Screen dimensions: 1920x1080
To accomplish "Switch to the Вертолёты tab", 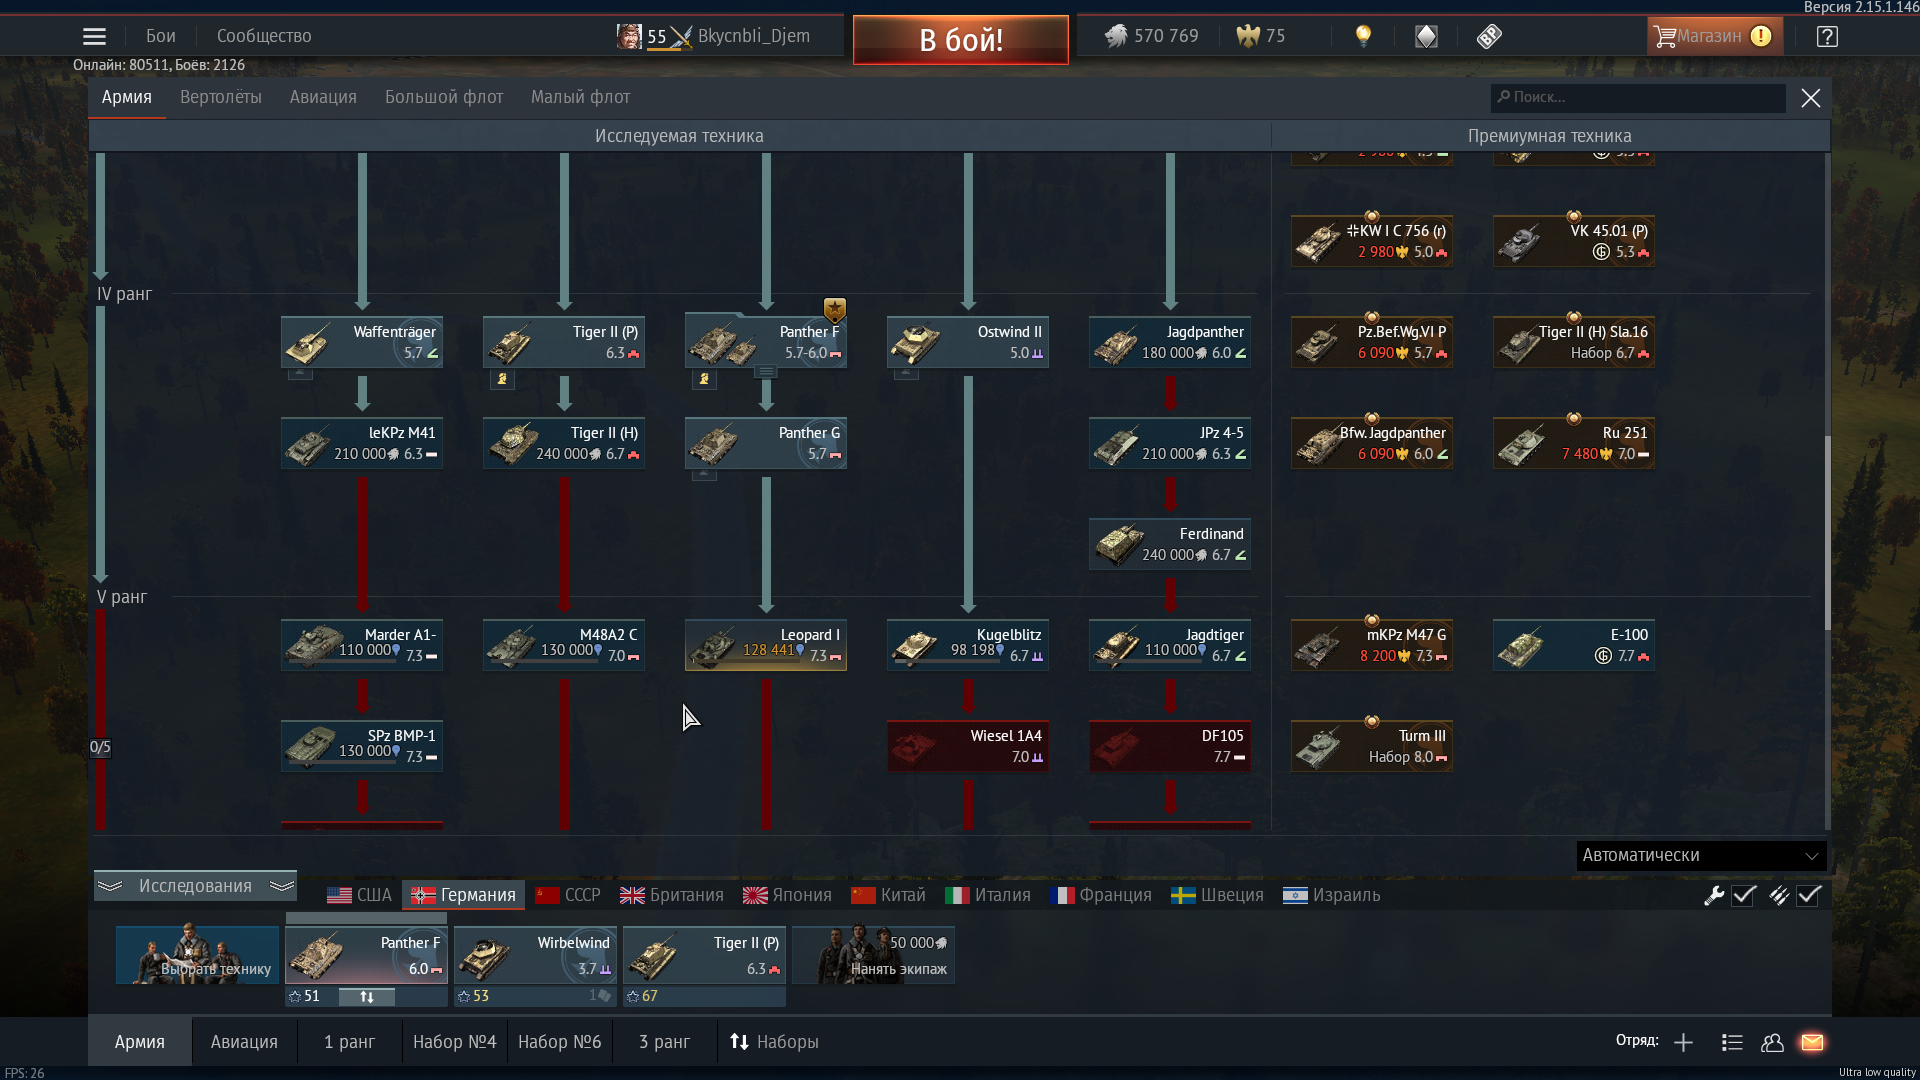I will pos(221,97).
